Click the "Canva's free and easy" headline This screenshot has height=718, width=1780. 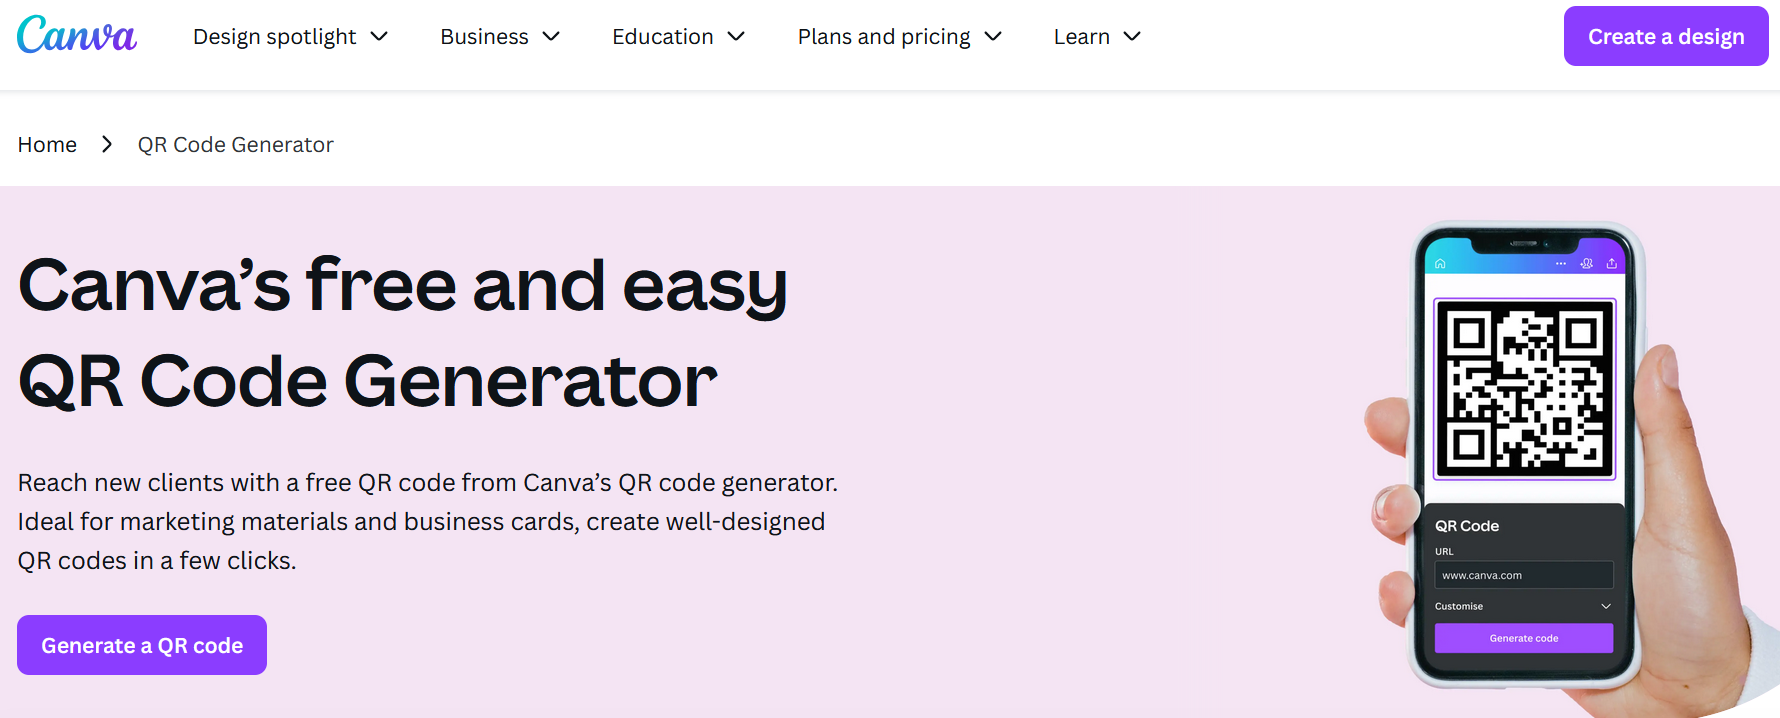(x=403, y=286)
